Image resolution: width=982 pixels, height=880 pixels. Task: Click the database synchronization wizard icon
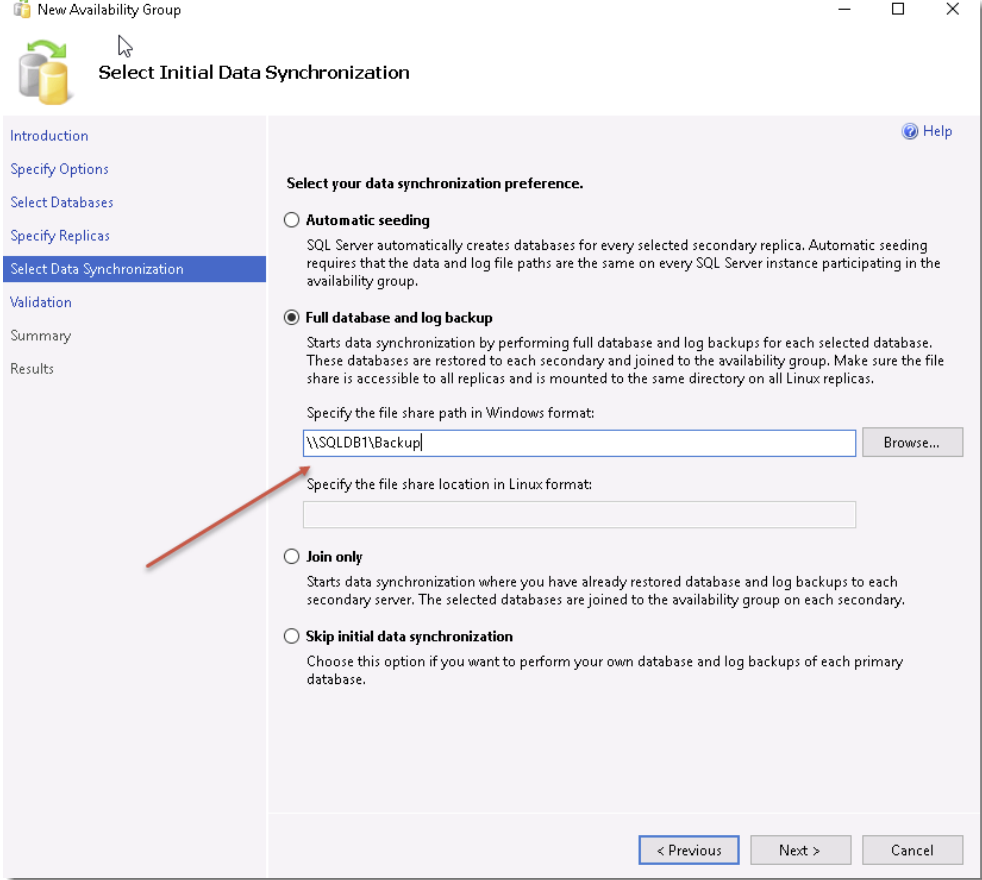pyautogui.click(x=44, y=73)
